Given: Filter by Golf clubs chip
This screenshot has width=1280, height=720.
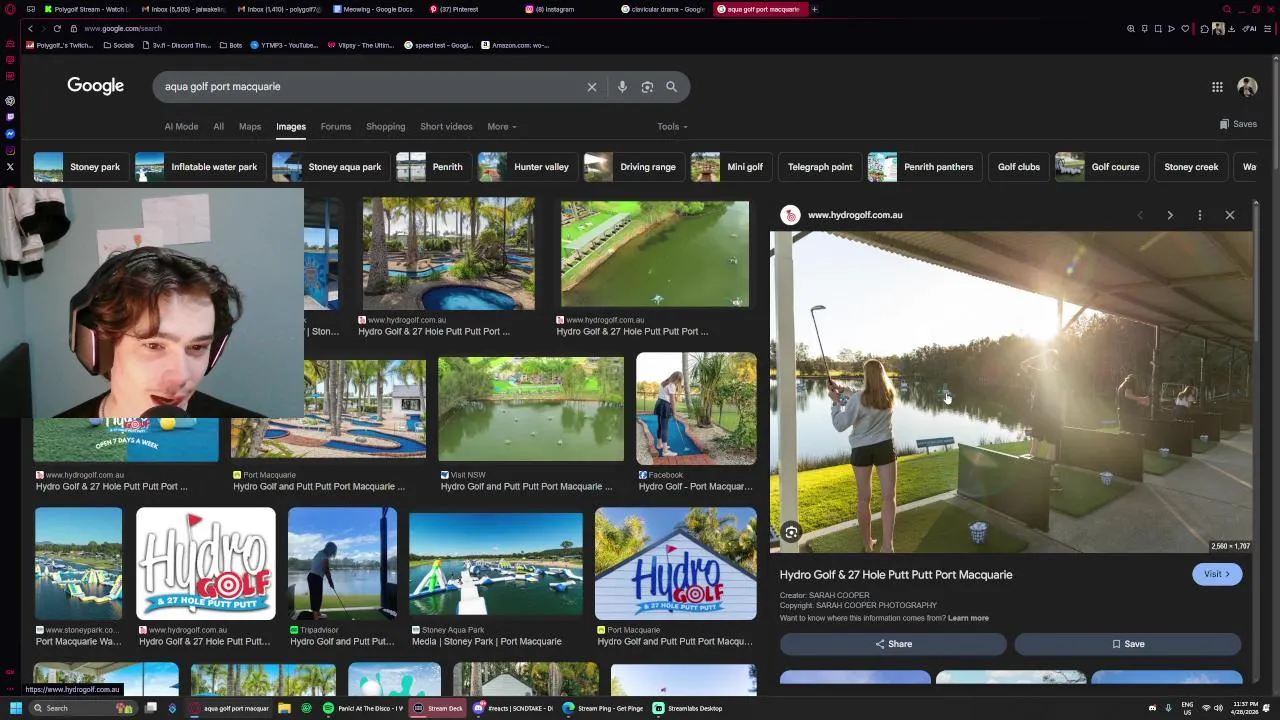Looking at the screenshot, I should point(1018,167).
